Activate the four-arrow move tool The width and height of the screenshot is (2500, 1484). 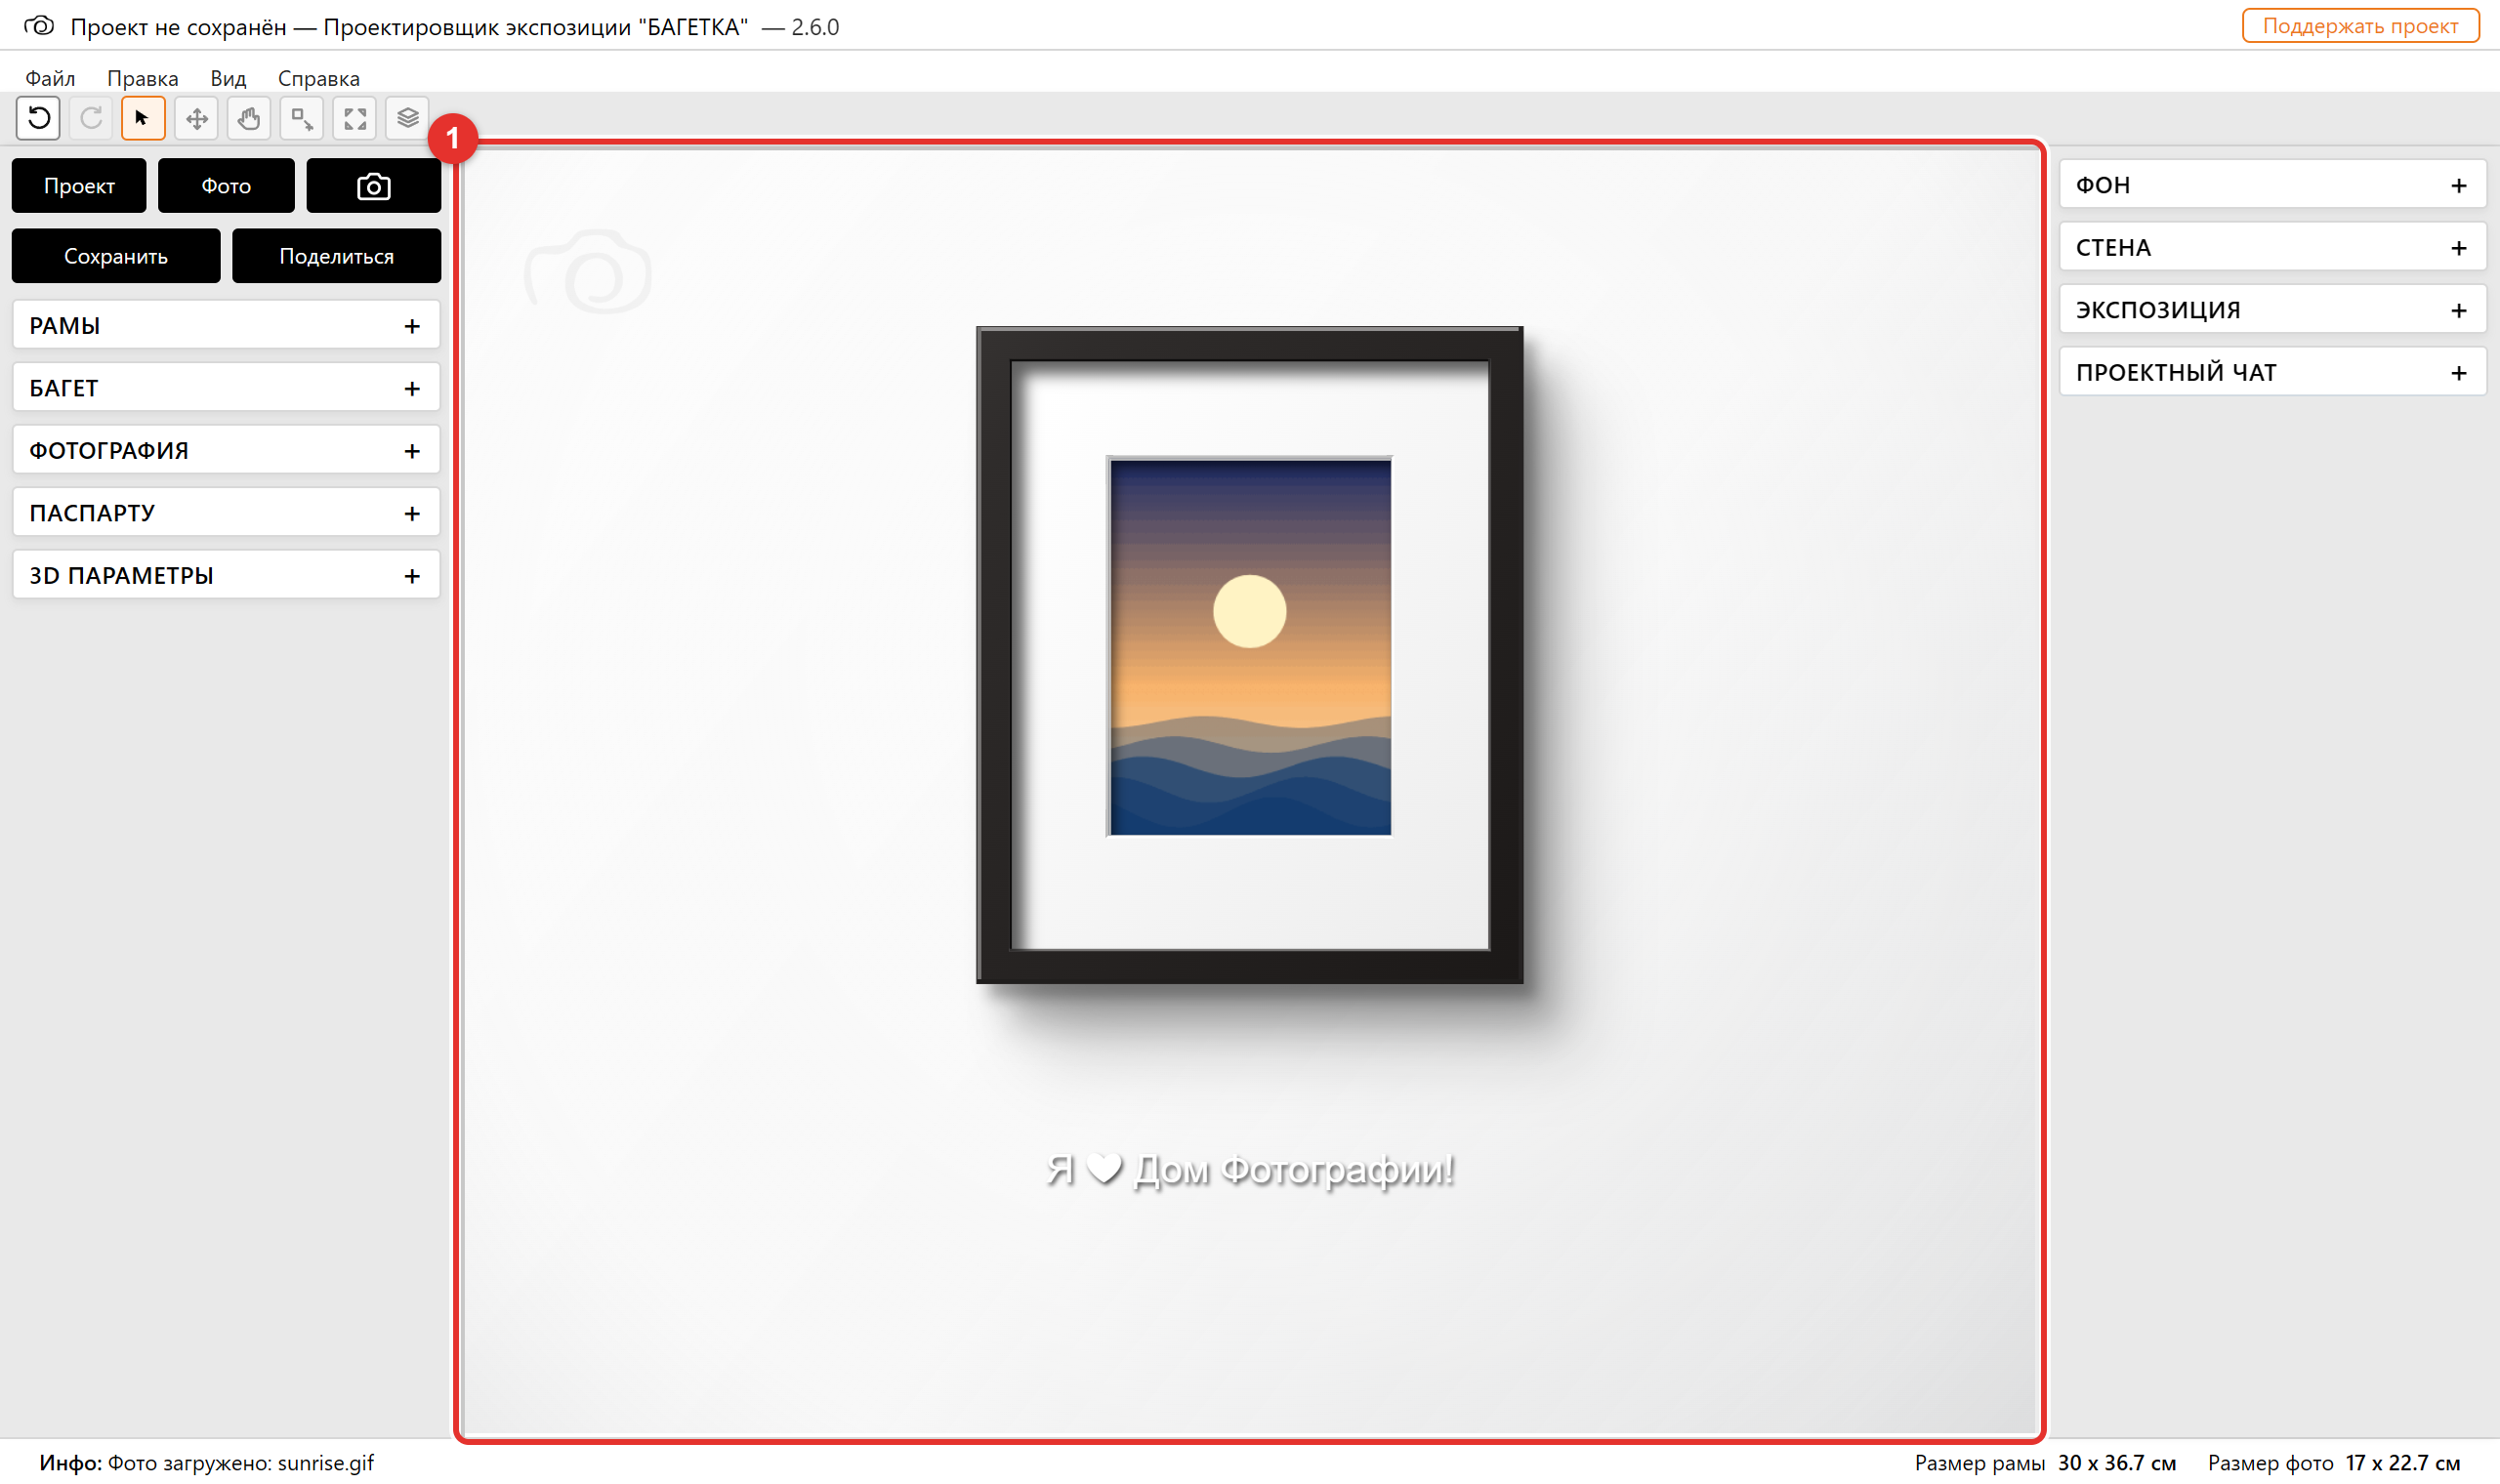coord(196,118)
